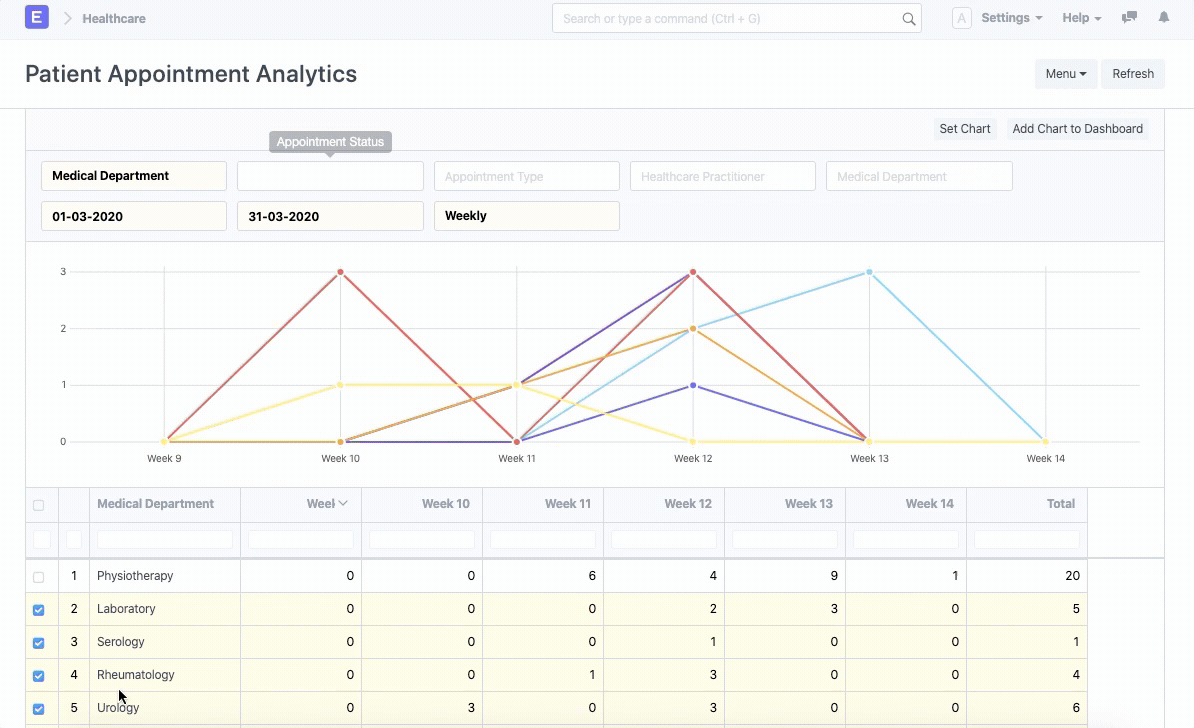Uncheck the Laboratory row checkbox

39,610
